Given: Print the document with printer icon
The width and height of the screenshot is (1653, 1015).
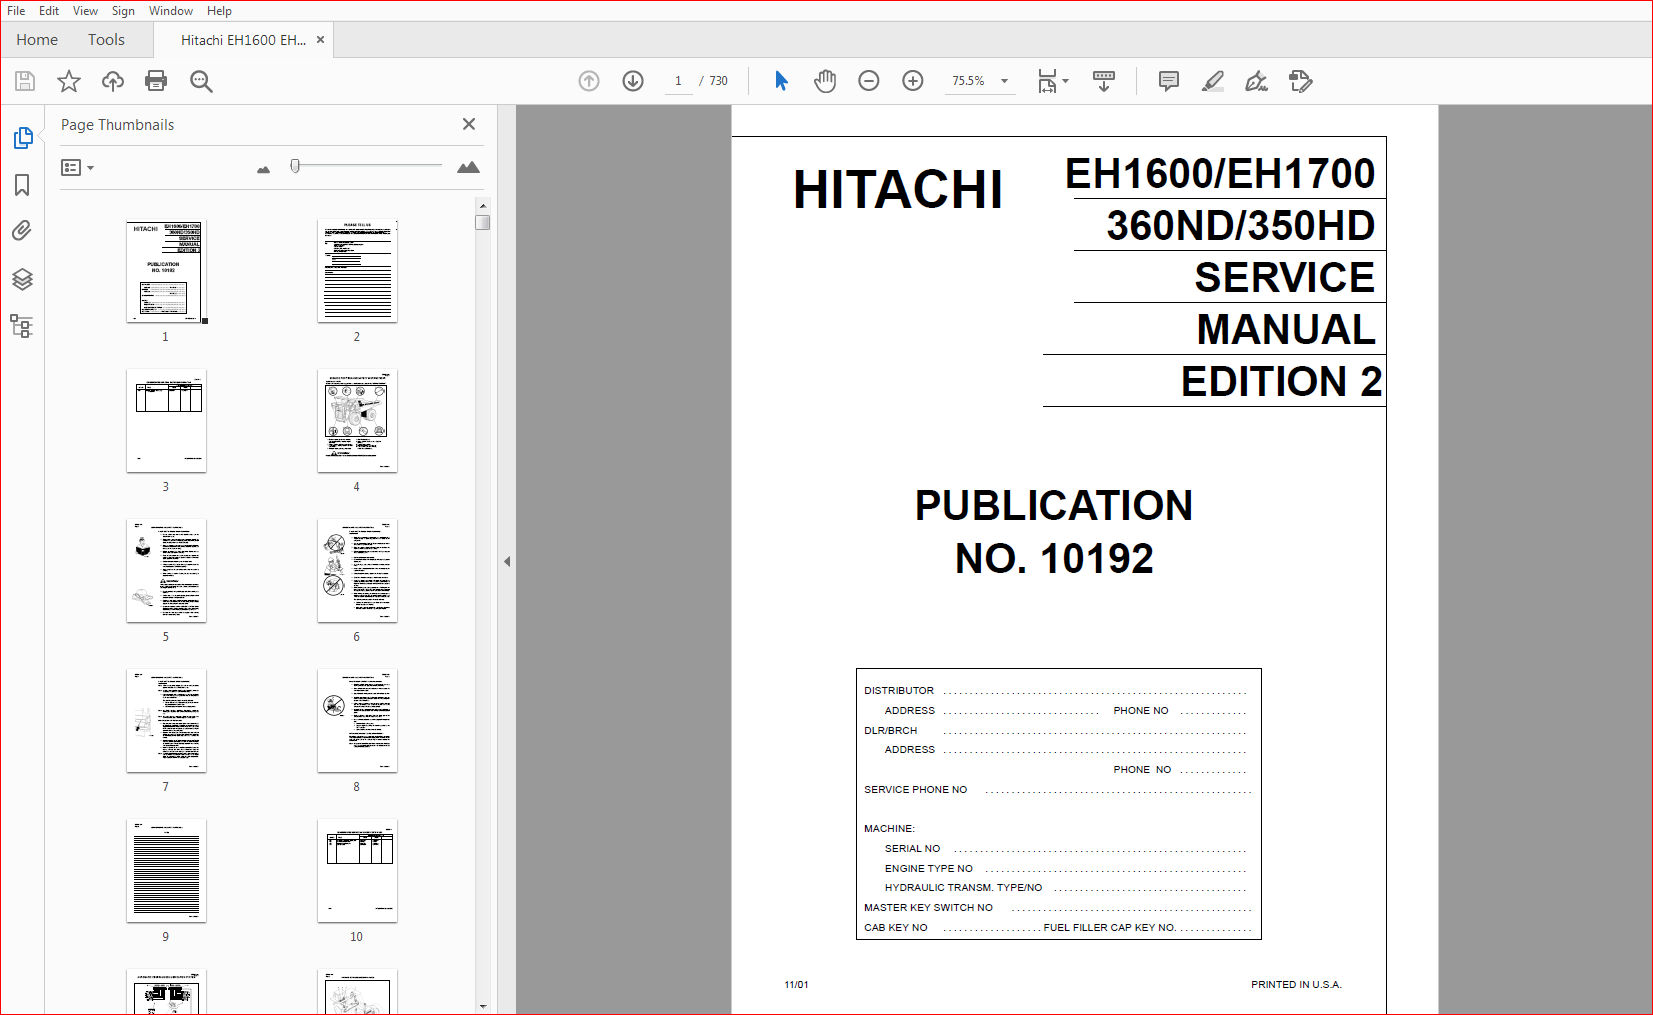Looking at the screenshot, I should 156,81.
